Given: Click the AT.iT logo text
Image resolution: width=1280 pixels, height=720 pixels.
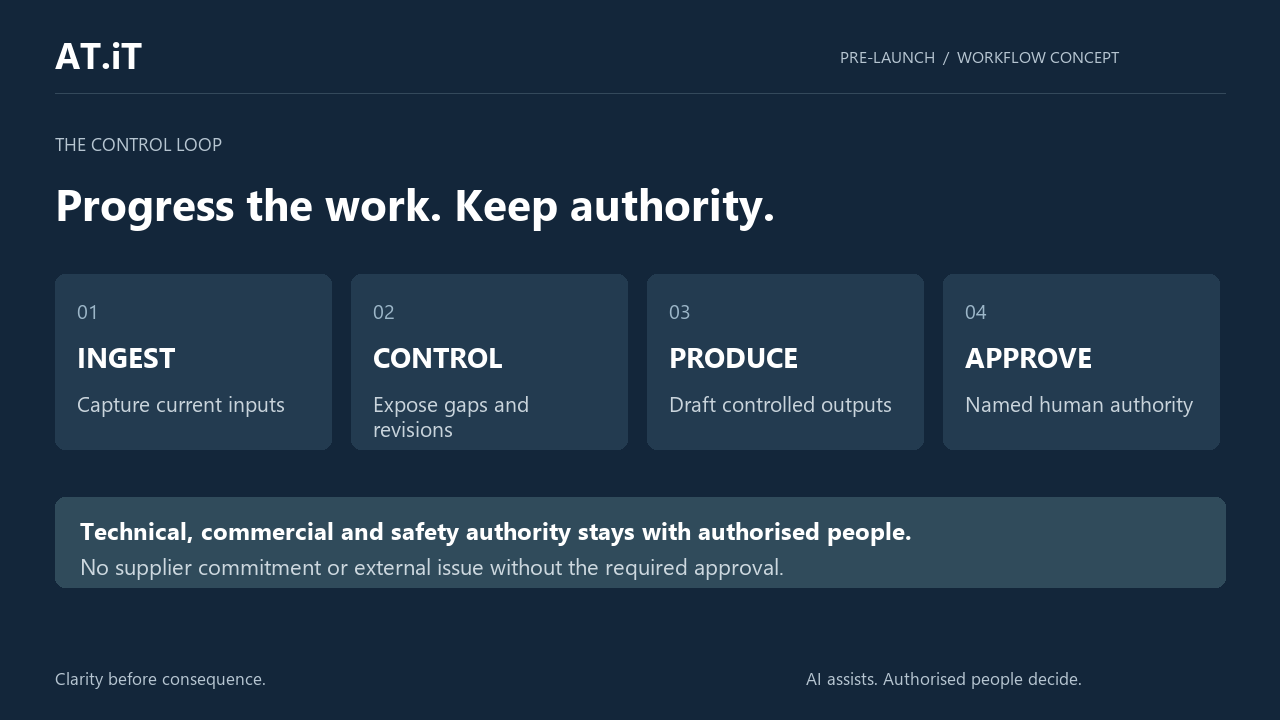Looking at the screenshot, I should click(x=98, y=57).
